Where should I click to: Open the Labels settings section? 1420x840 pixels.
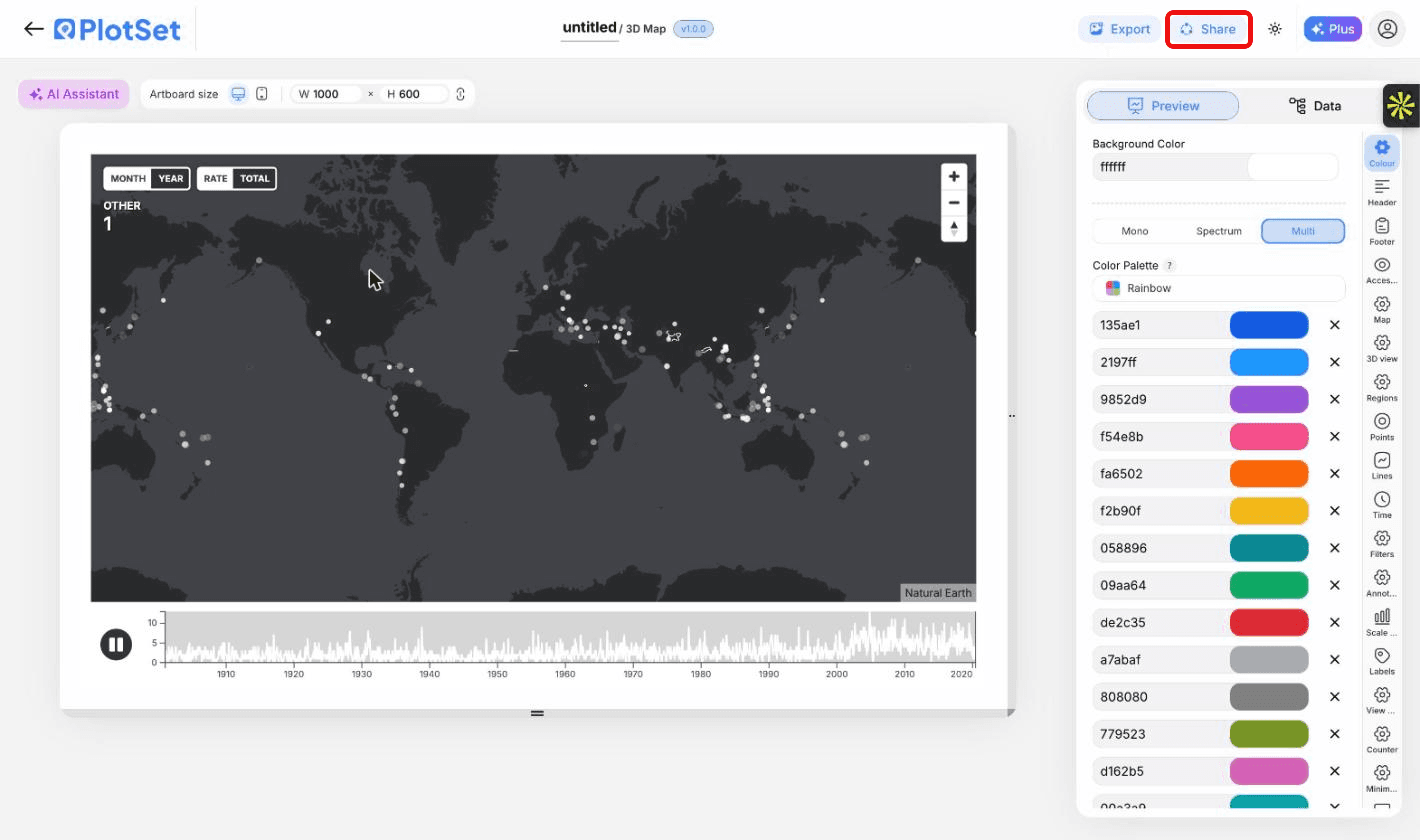1382,661
